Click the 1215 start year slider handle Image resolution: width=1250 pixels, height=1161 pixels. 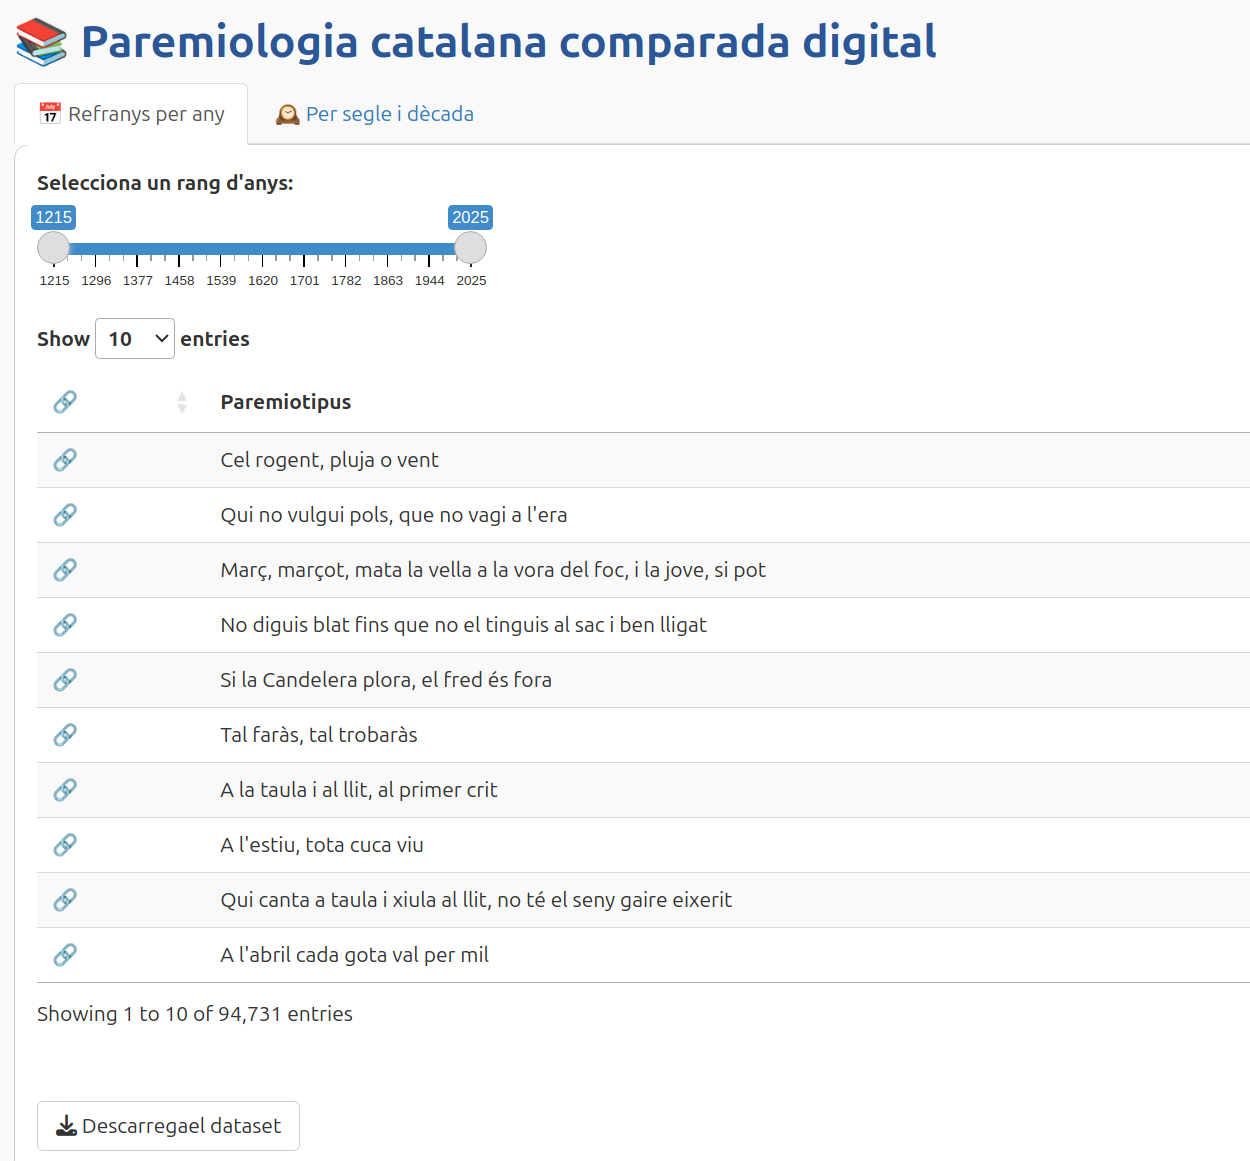(53, 248)
